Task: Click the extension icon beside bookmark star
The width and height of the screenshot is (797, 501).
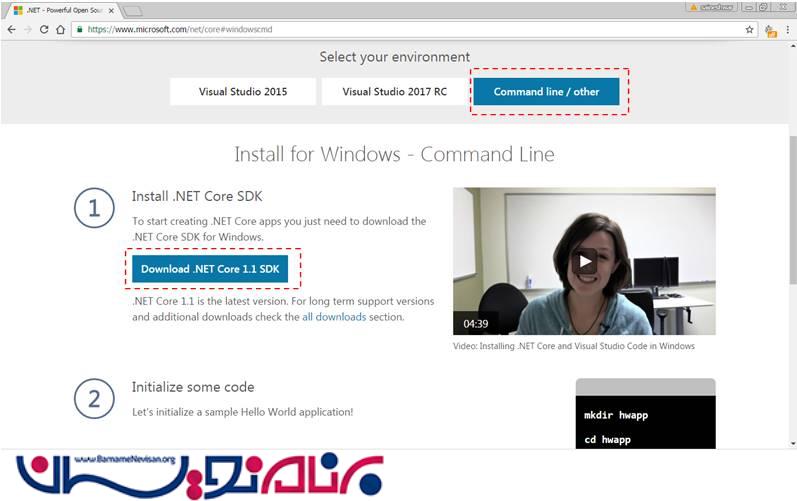Action: point(769,30)
